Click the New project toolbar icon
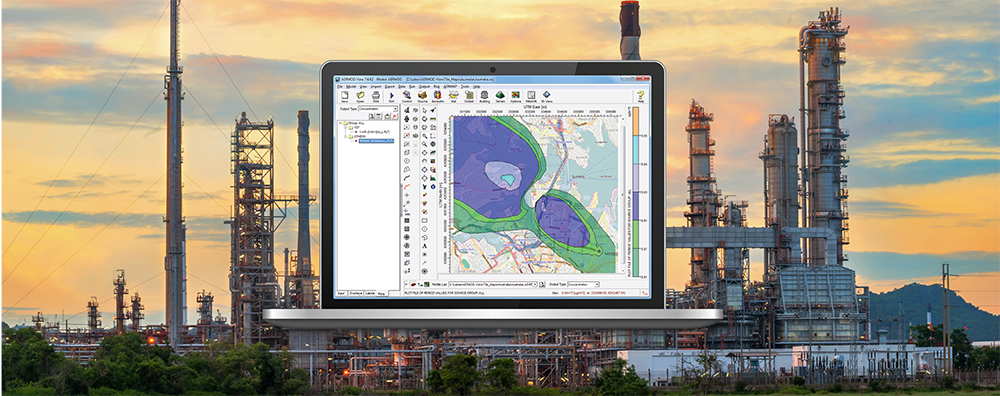This screenshot has width=1000, height=396. click(344, 95)
